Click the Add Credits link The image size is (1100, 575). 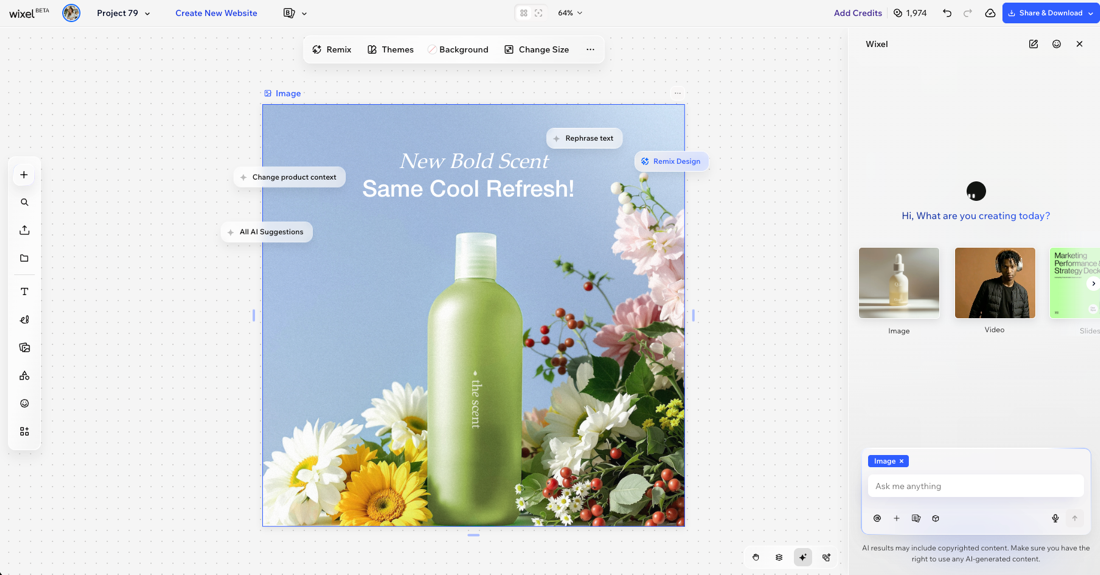857,13
